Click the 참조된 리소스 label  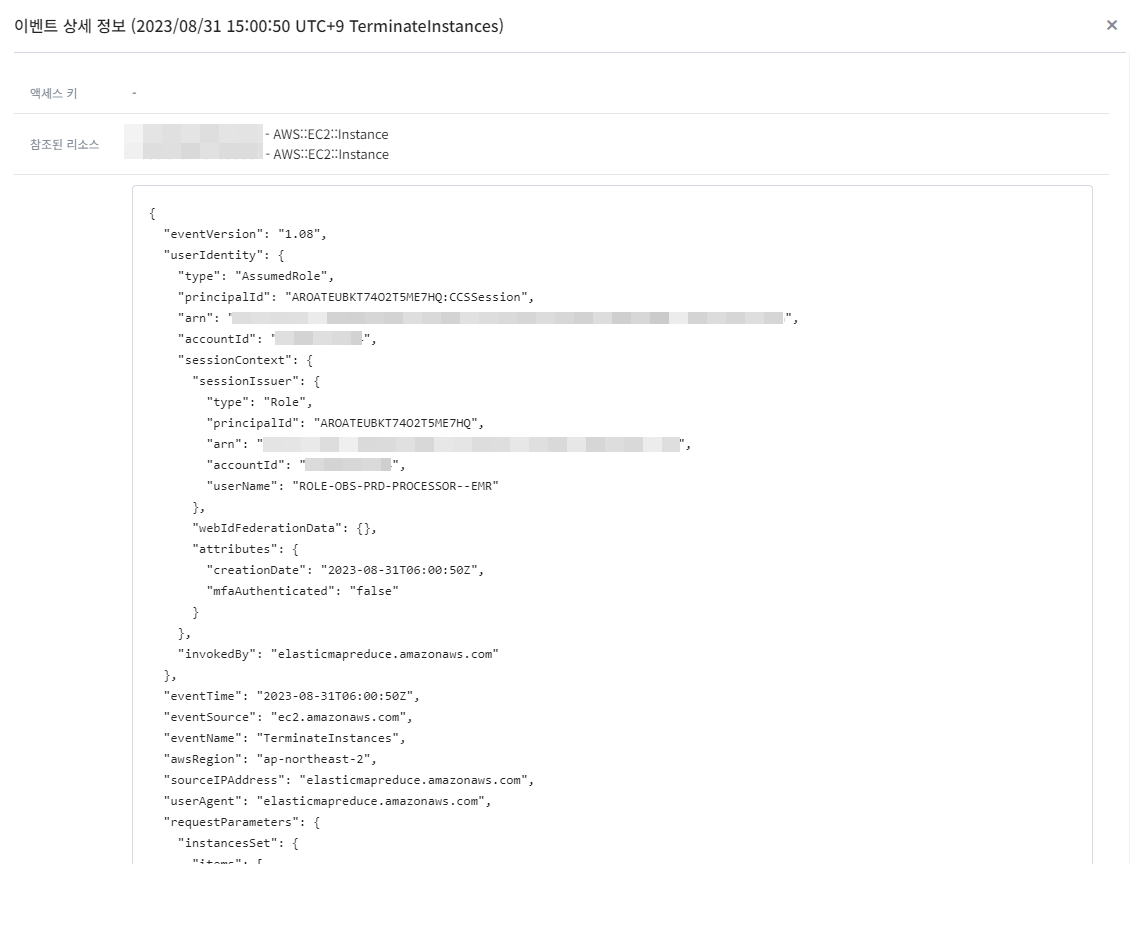tap(64, 144)
